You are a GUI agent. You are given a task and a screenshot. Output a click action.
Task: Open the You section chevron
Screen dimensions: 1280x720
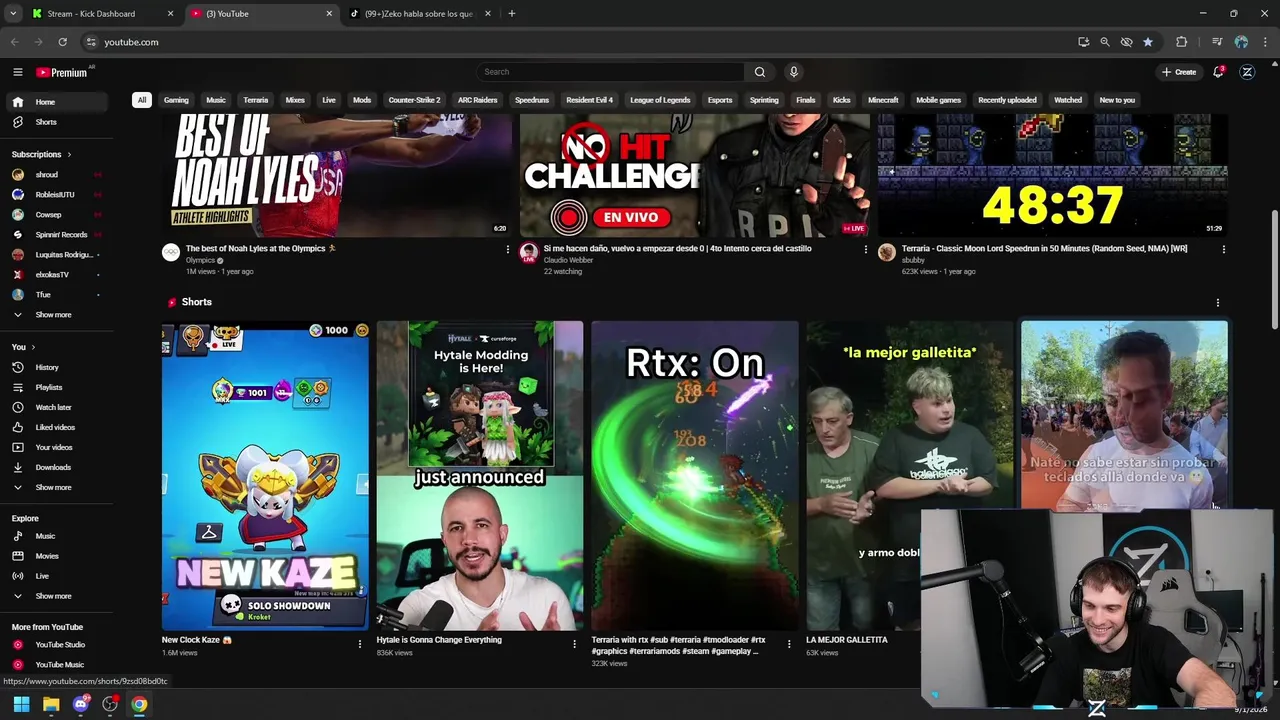(x=33, y=347)
